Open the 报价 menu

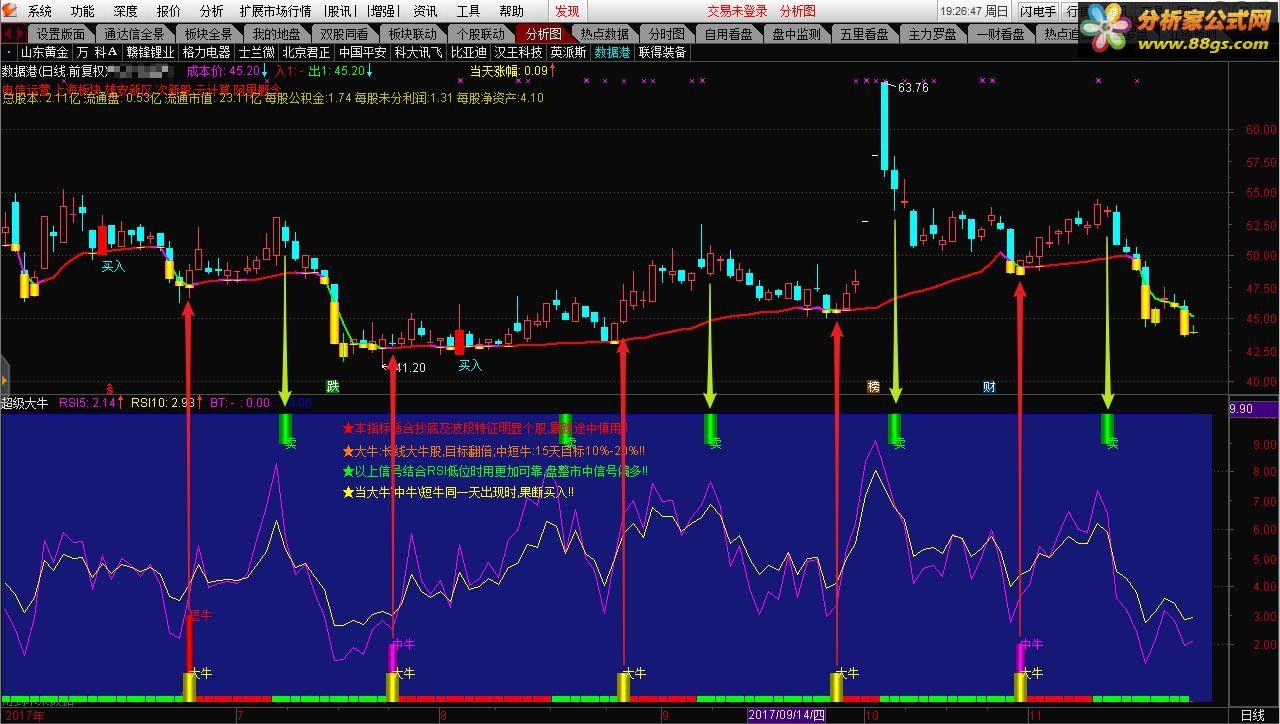click(x=169, y=11)
